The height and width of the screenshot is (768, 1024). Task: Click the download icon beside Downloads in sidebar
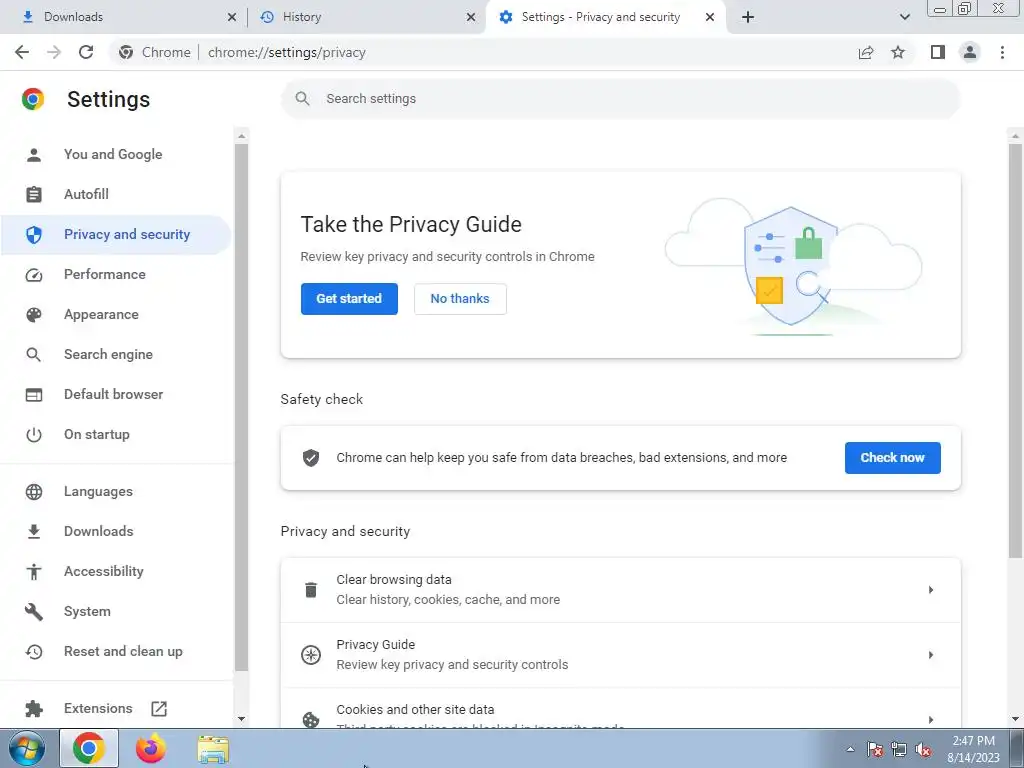[x=33, y=532]
